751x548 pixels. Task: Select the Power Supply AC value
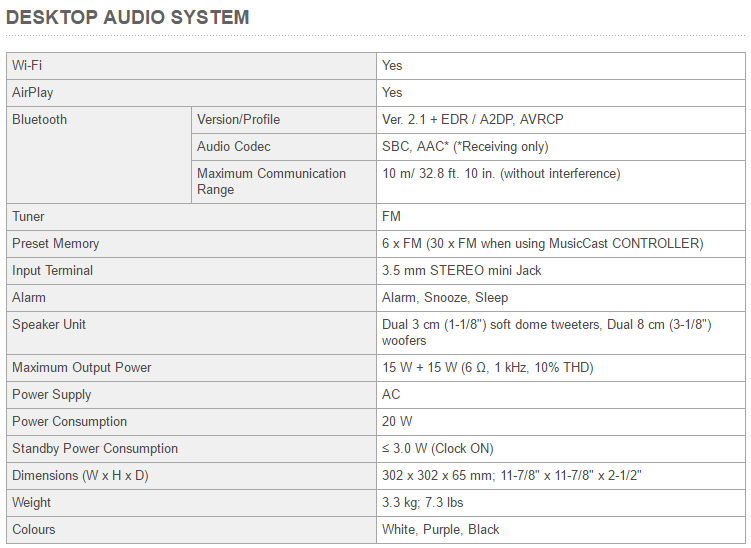[391, 394]
